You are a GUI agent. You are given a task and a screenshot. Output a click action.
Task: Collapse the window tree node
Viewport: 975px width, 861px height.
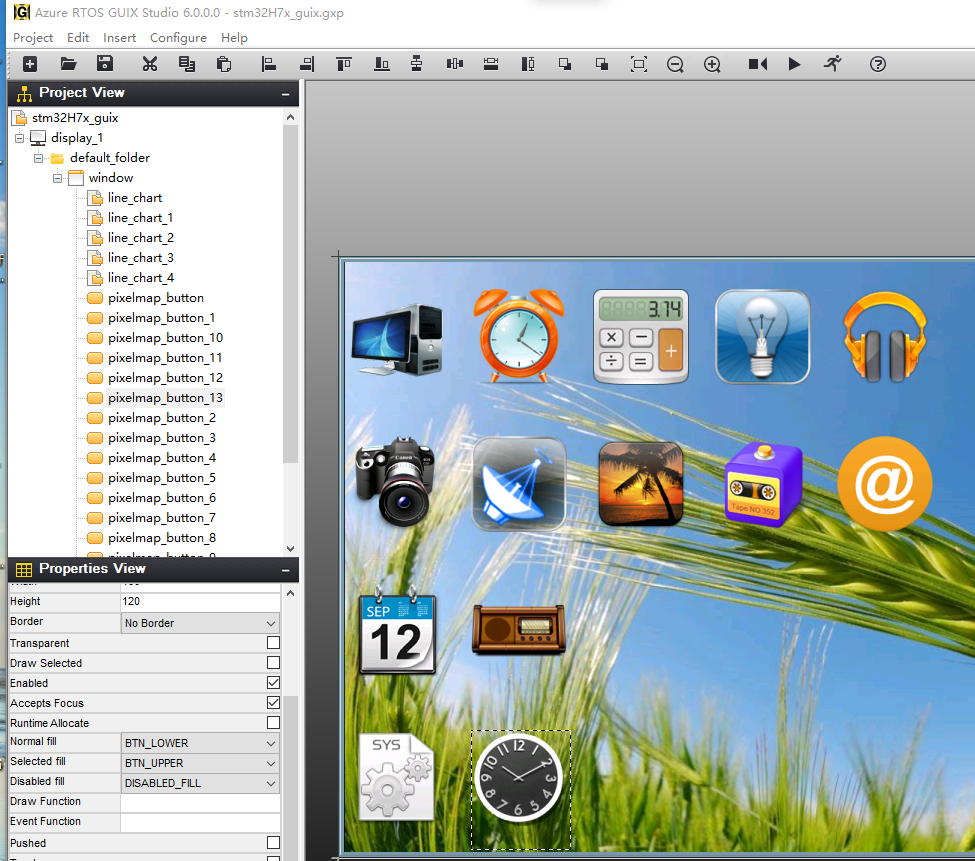tap(57, 178)
